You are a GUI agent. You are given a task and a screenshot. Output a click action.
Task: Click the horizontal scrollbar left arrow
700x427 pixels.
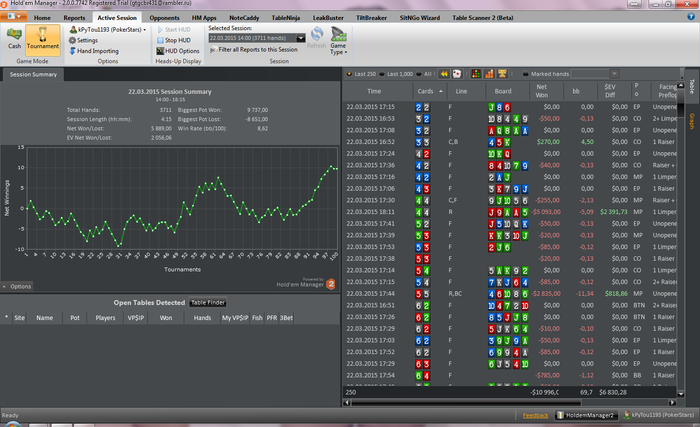pyautogui.click(x=347, y=402)
